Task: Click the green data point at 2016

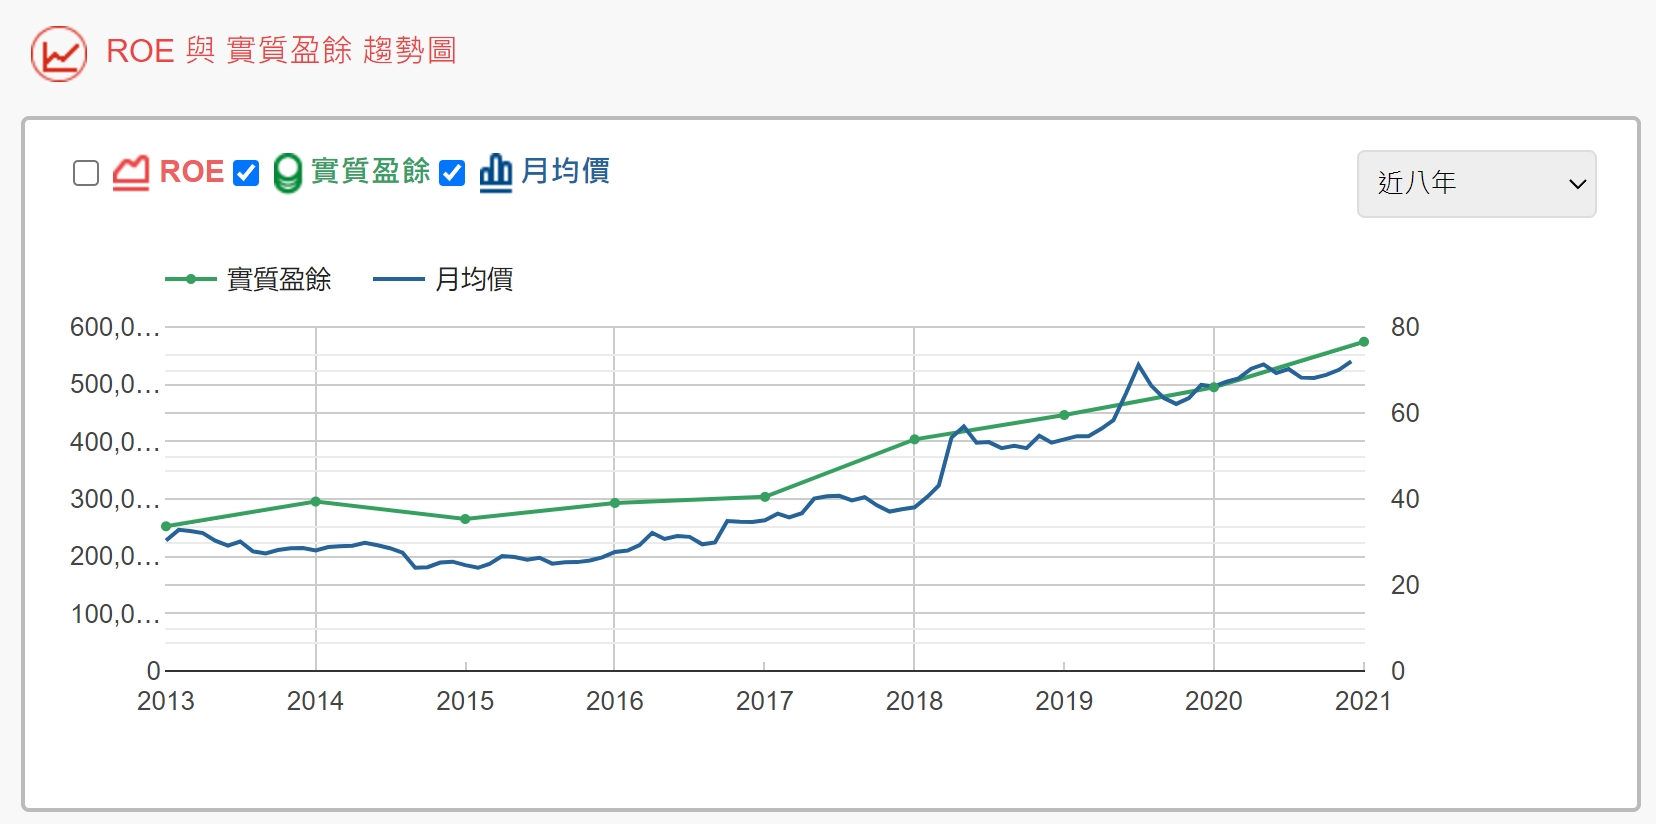Action: [615, 504]
